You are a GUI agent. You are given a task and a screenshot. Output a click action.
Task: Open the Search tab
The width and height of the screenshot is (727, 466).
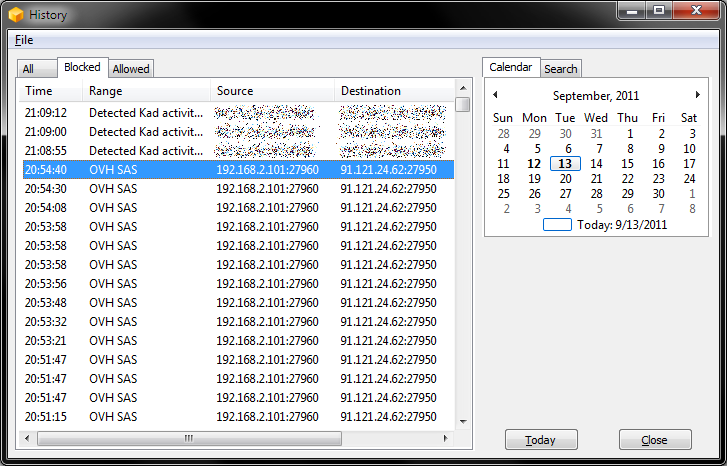[560, 69]
